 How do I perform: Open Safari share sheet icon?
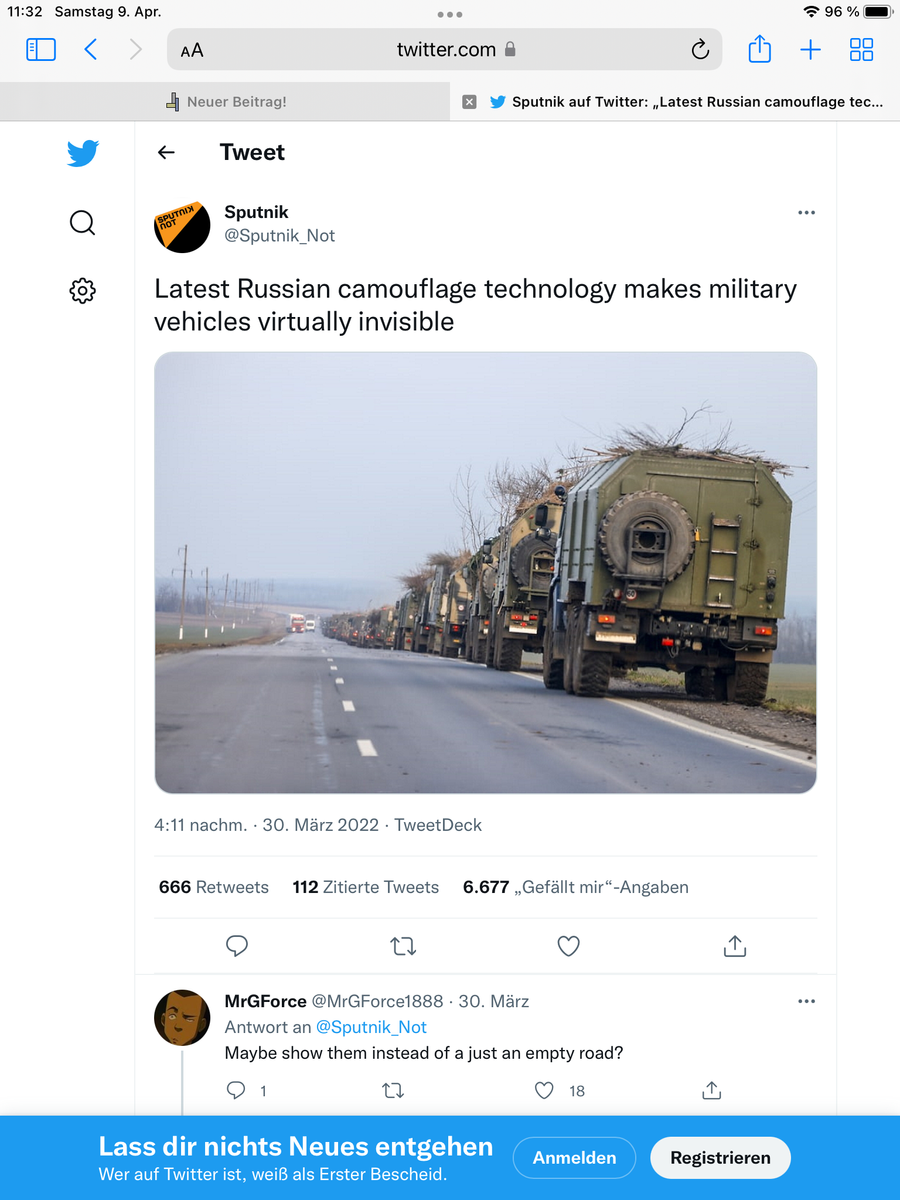760,49
